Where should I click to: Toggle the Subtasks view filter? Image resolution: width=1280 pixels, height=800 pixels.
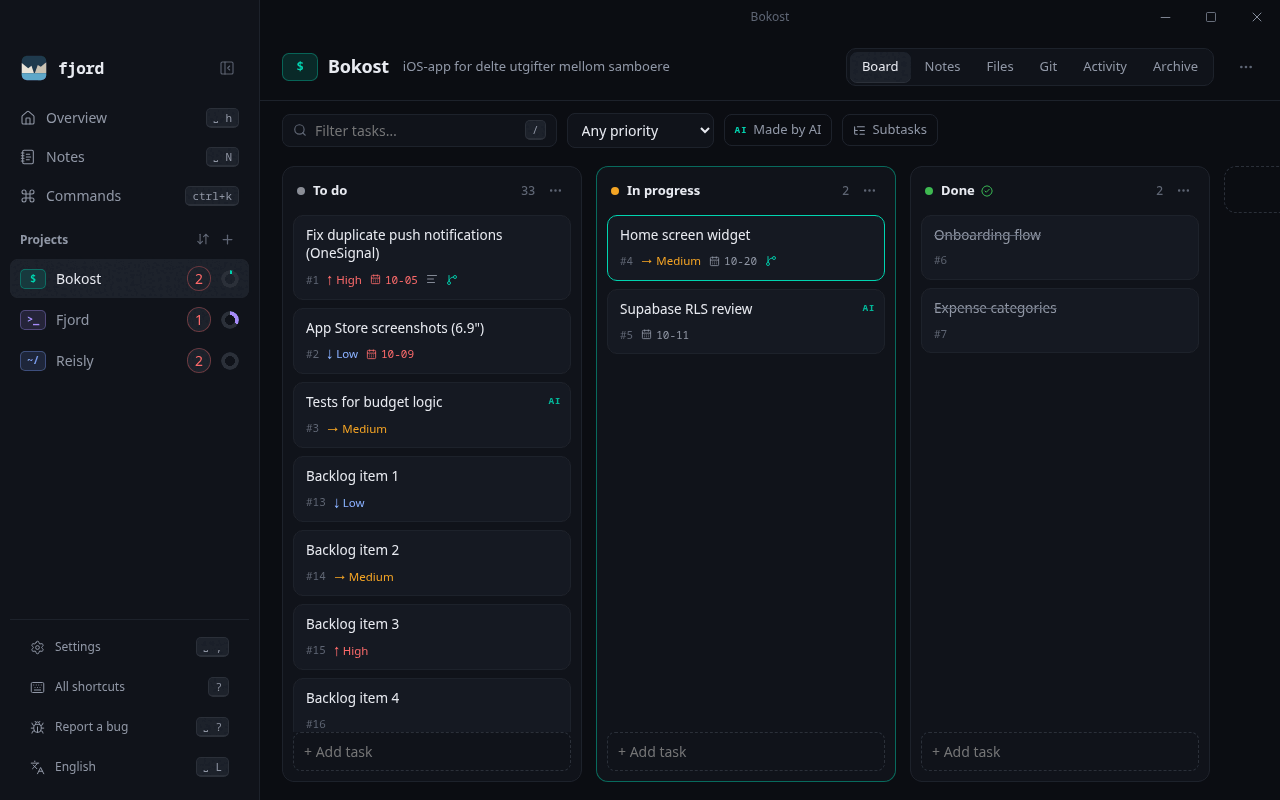(890, 130)
